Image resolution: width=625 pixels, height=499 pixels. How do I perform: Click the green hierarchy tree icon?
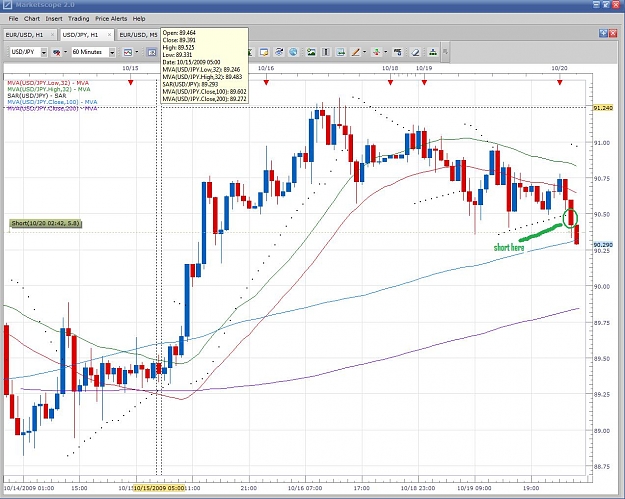click(433, 52)
